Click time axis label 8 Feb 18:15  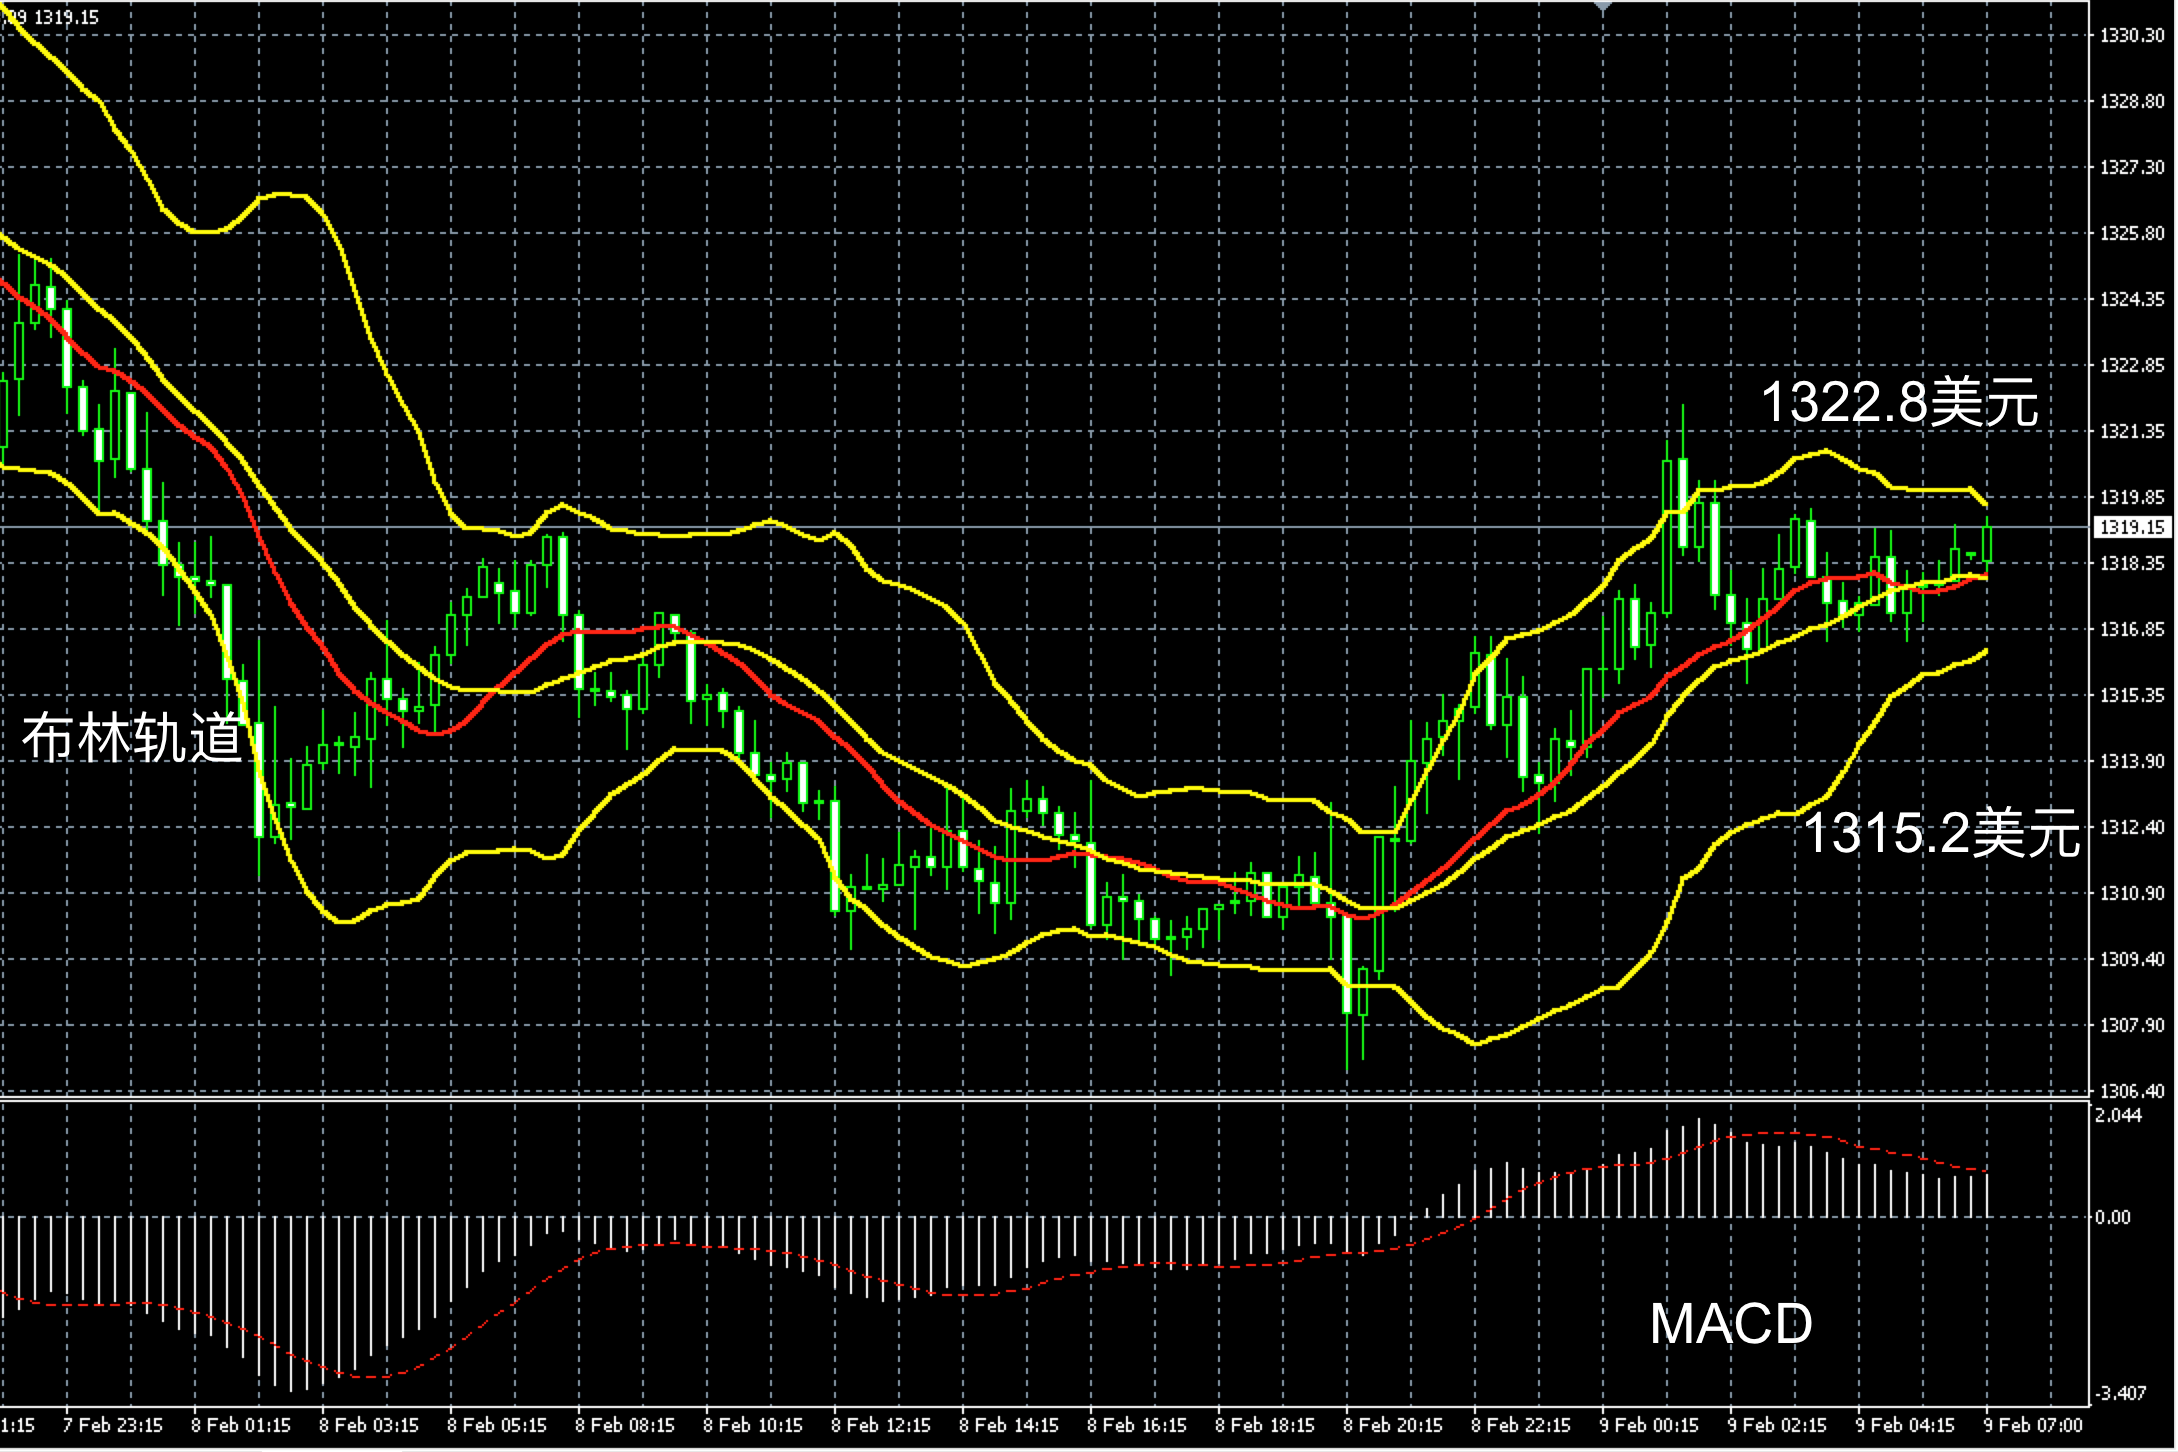coord(1265,1425)
